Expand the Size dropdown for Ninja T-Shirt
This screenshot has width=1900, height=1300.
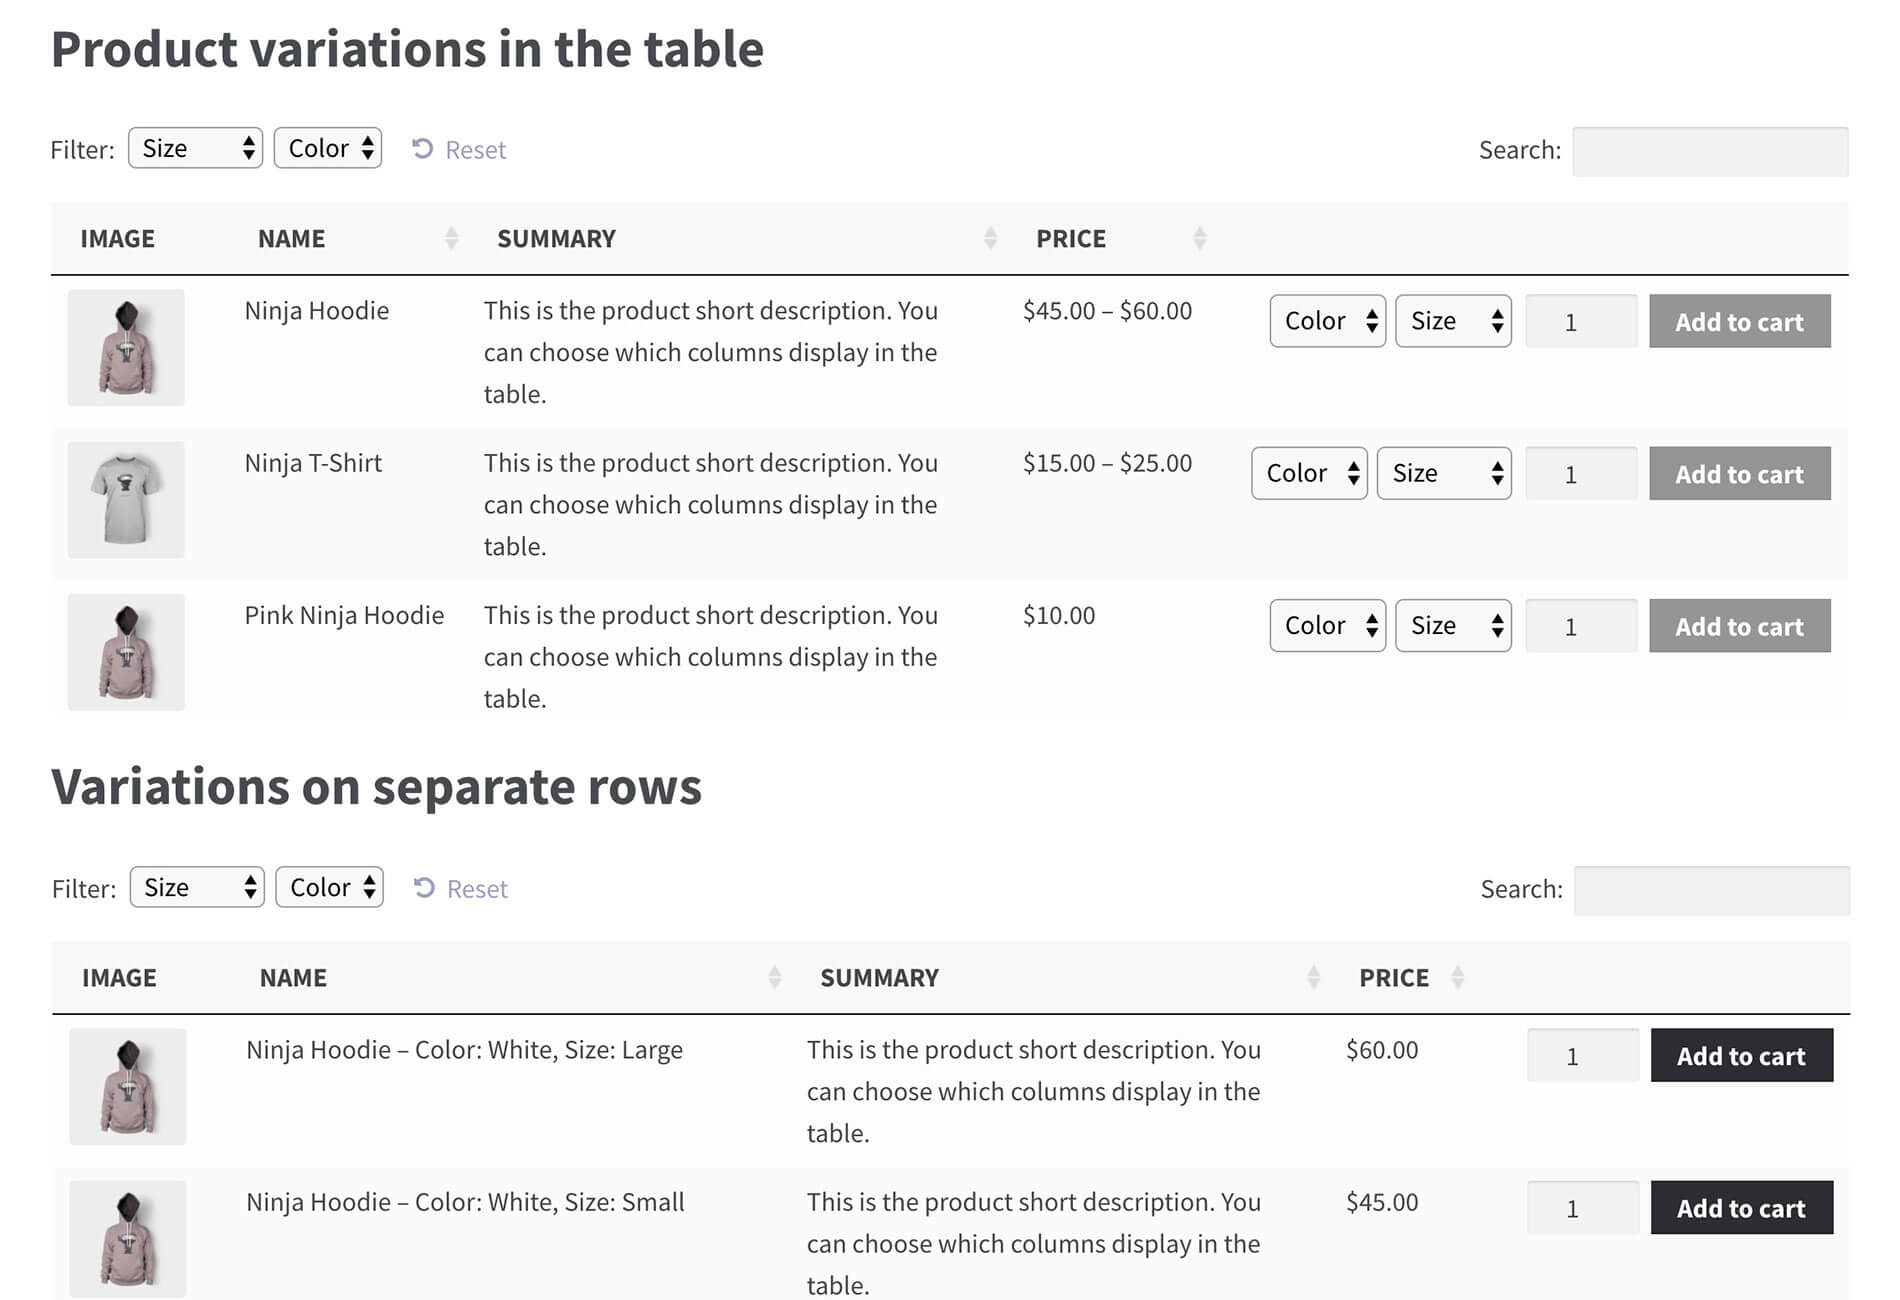(1443, 473)
